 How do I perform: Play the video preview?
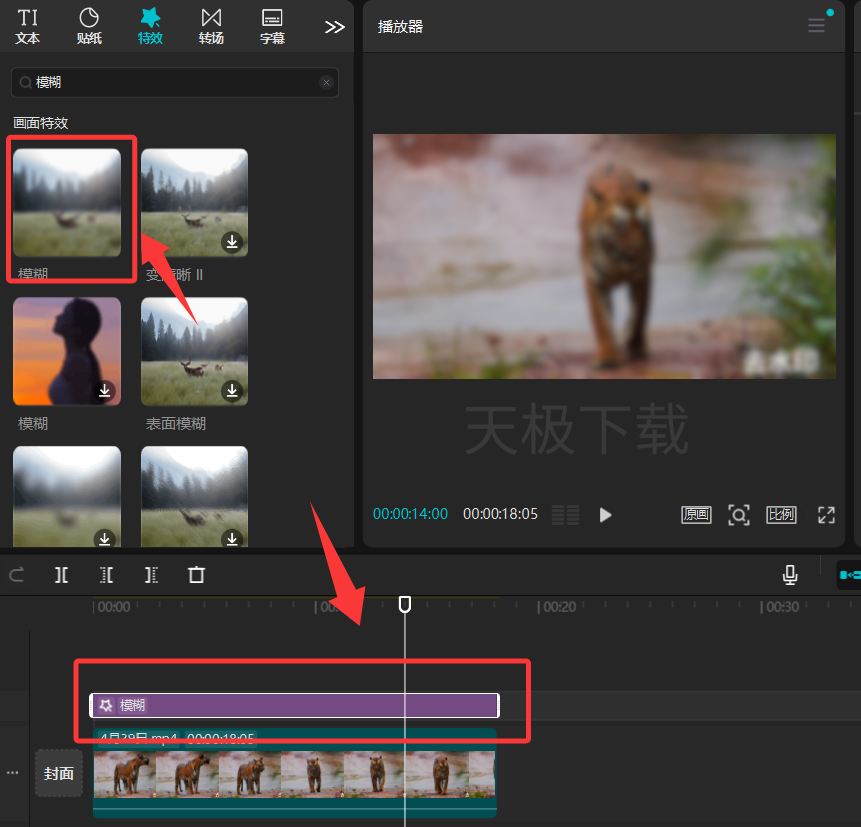pos(605,515)
